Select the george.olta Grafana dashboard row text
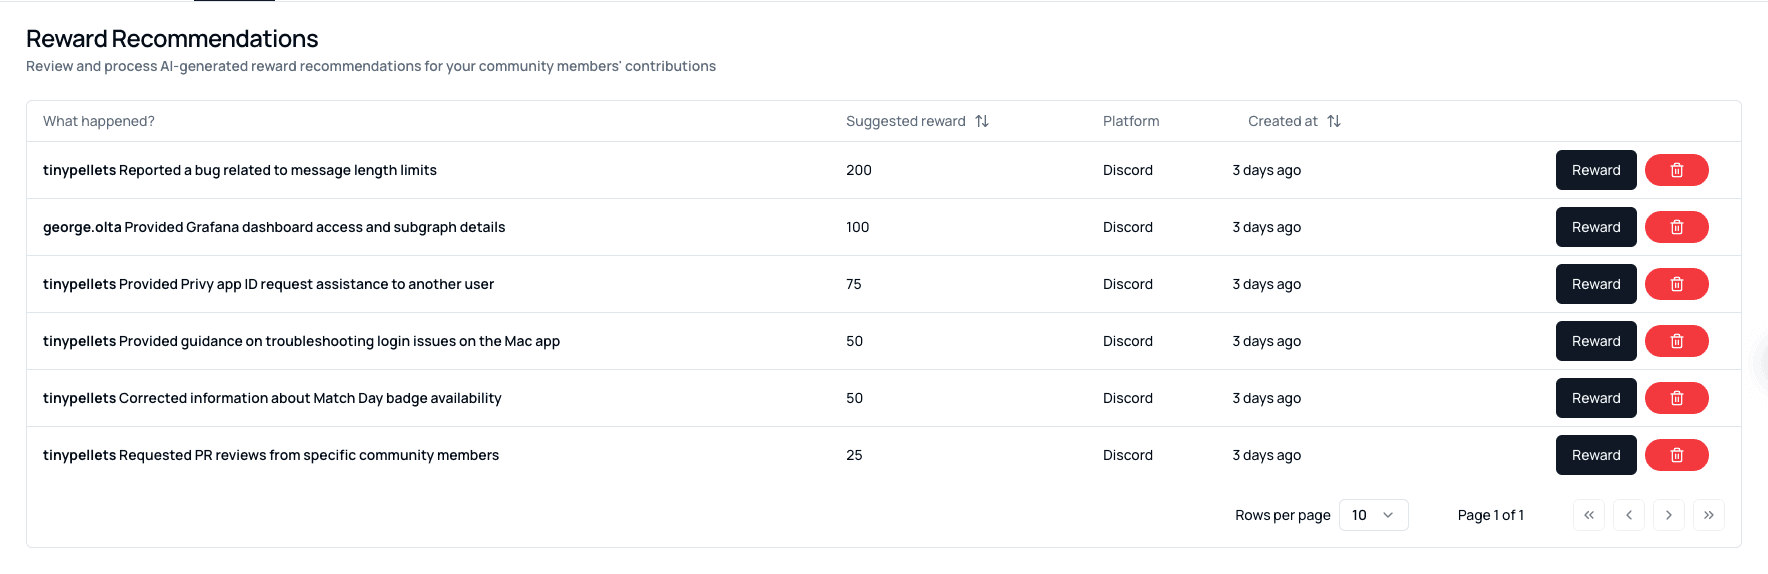Screen dimensions: 1768x574 pos(274,227)
